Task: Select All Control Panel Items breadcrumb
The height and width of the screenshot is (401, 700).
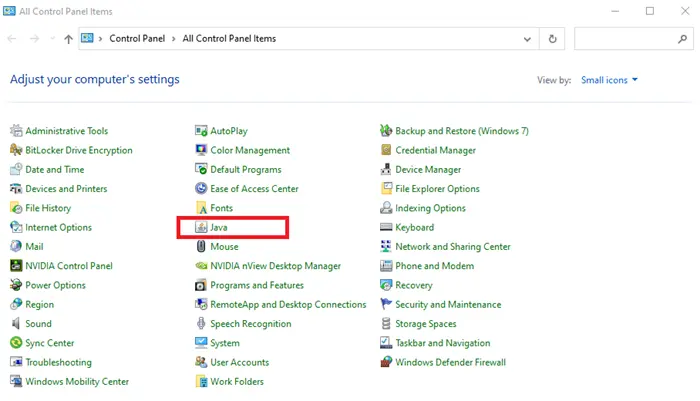Action: [x=229, y=38]
